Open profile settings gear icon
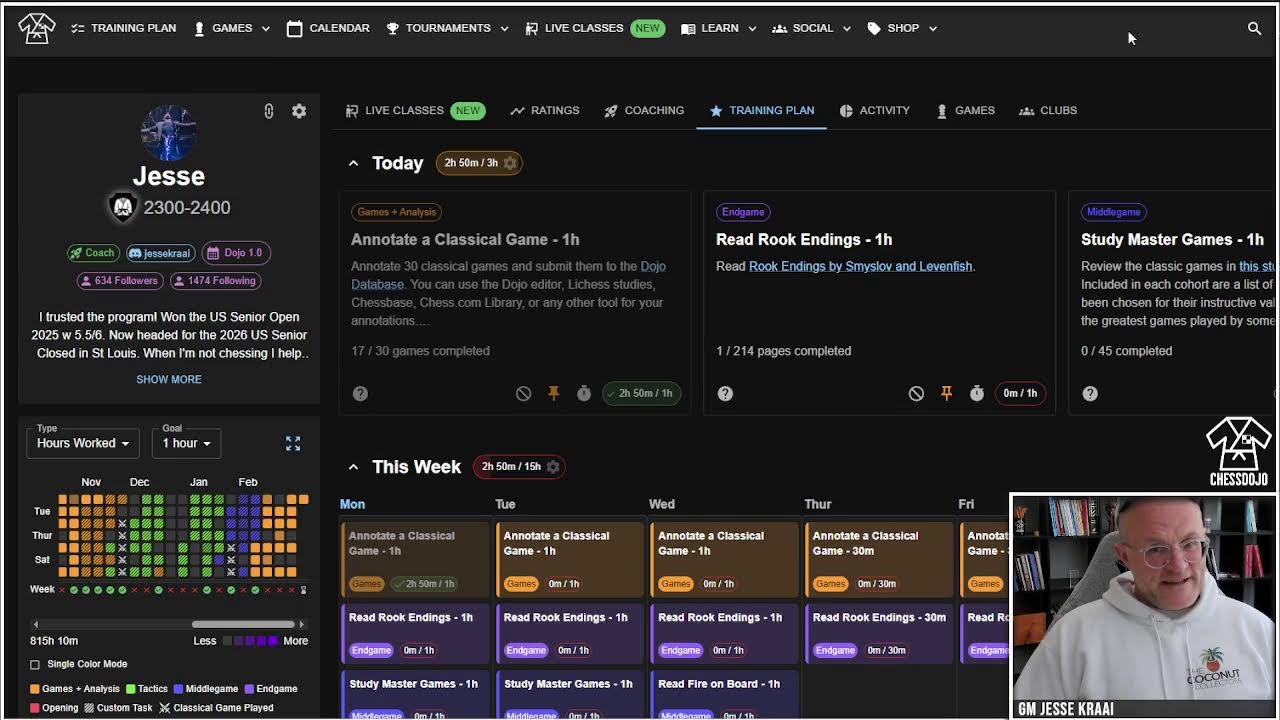This screenshot has height=720, width=1280. 299,111
